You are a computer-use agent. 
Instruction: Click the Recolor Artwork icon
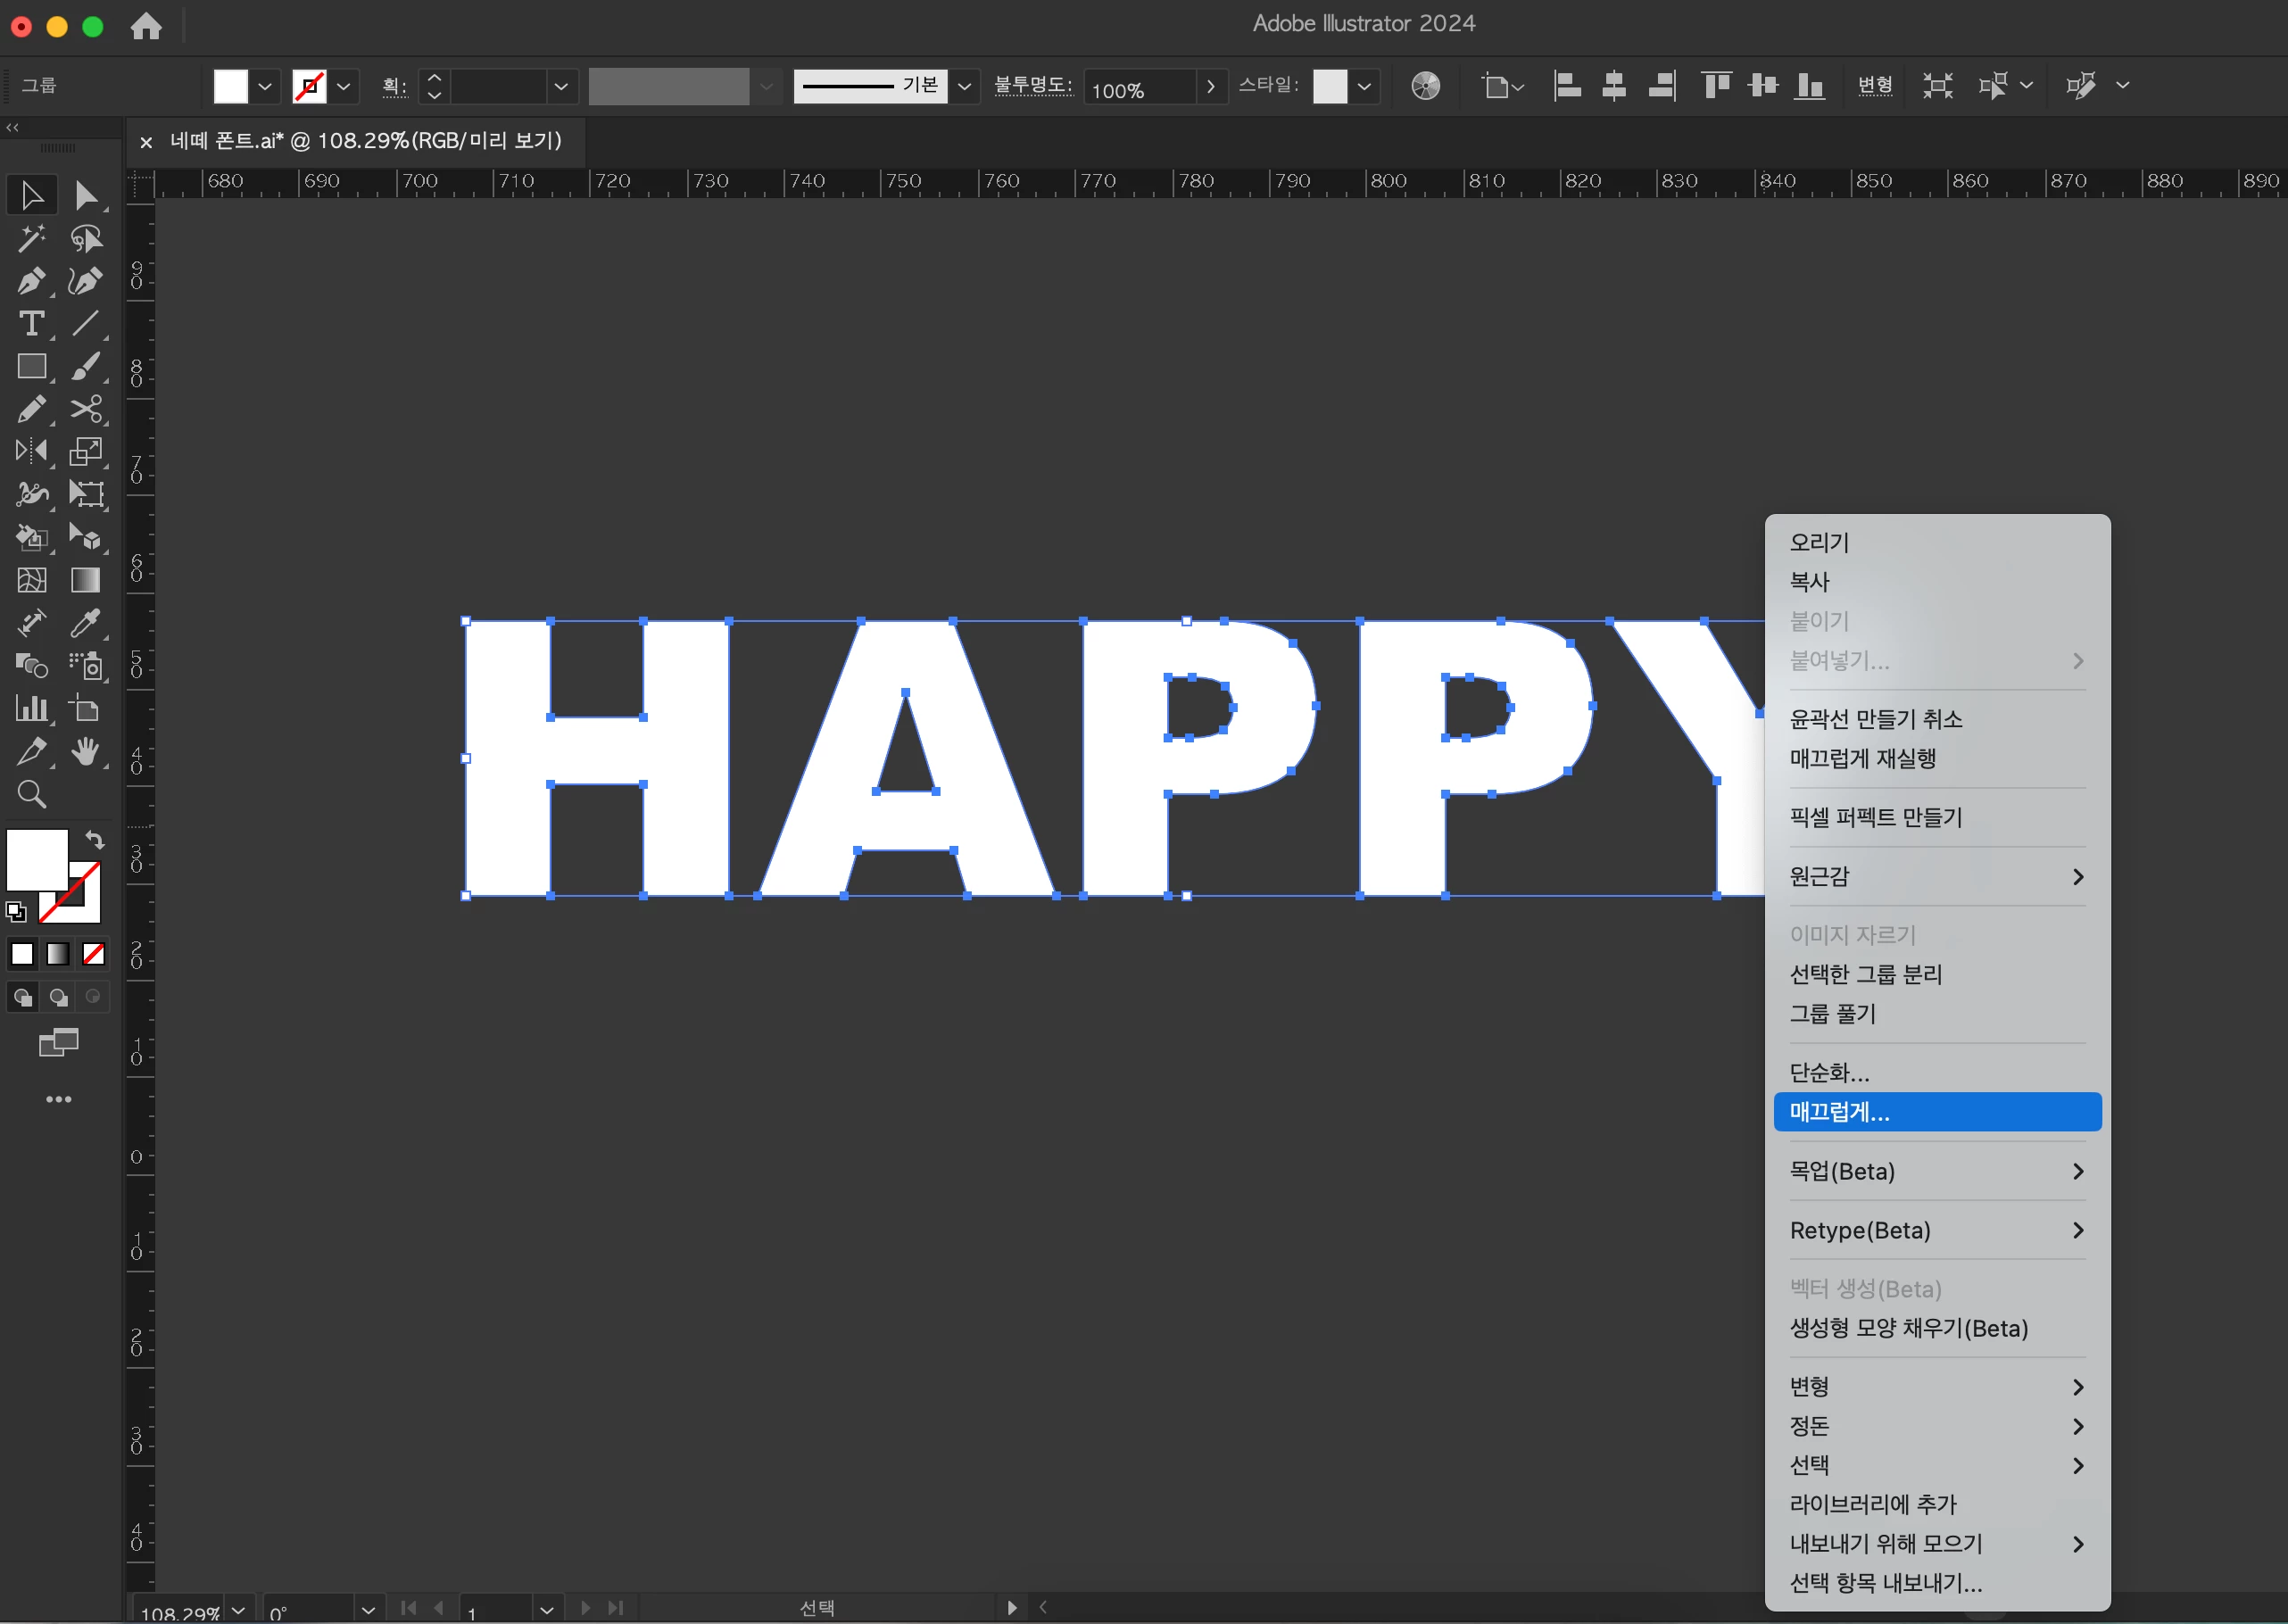[x=1425, y=86]
